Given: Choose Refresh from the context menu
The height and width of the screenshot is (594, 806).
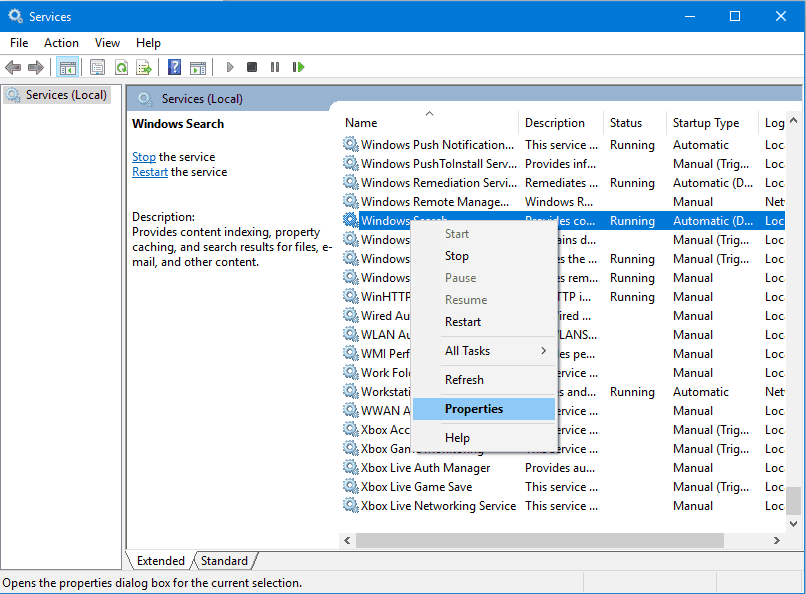Looking at the screenshot, I should tap(484, 380).
